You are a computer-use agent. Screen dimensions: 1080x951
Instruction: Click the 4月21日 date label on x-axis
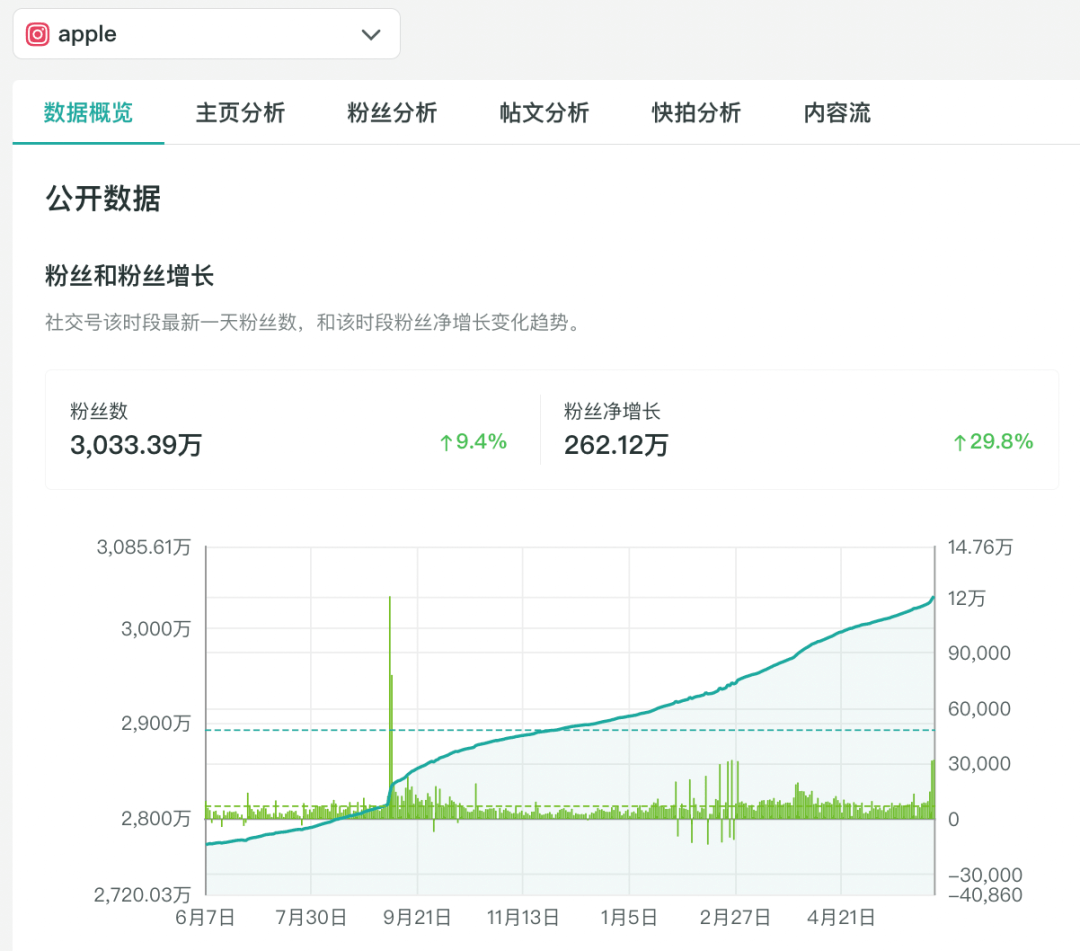[x=841, y=917]
